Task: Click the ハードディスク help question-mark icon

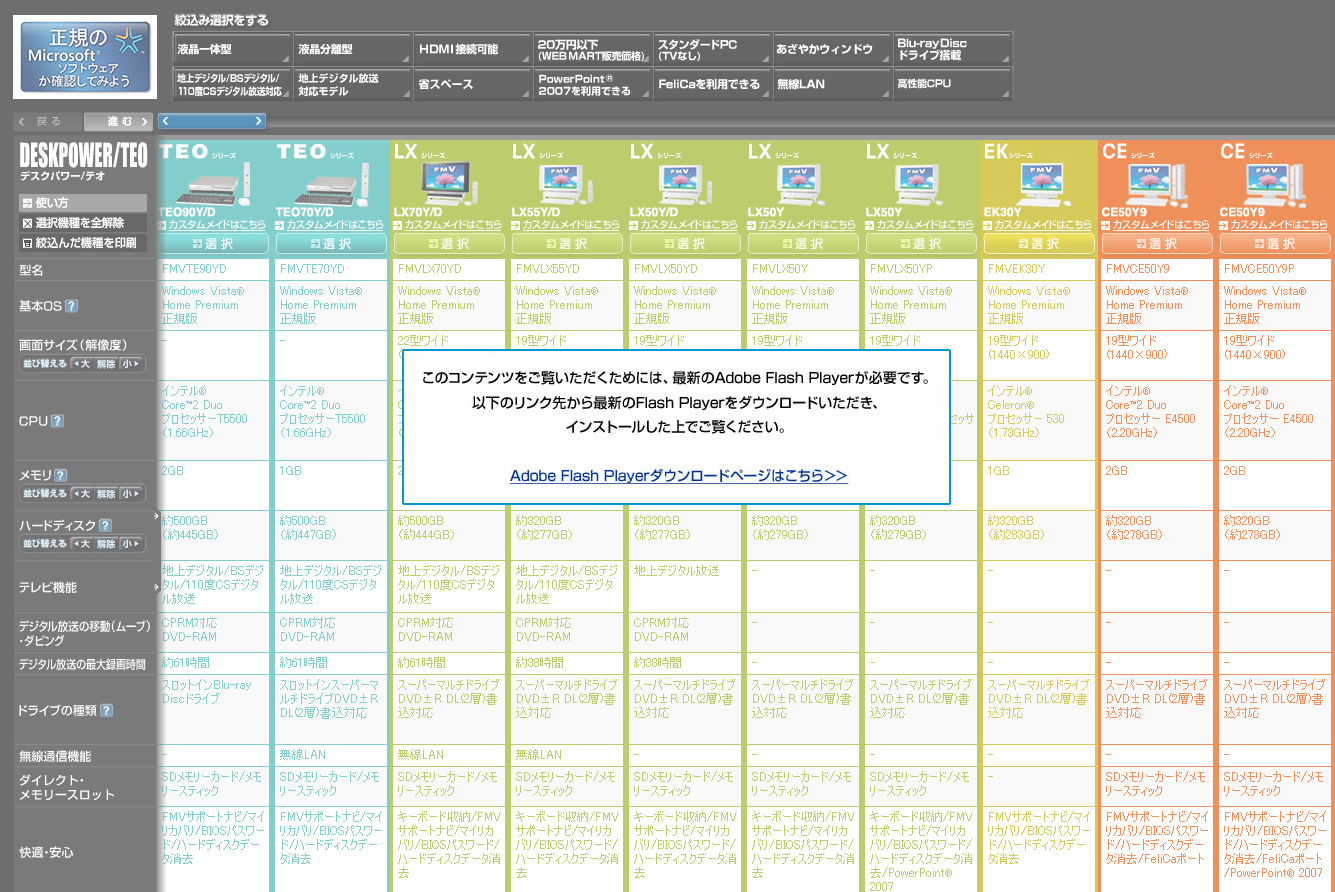Action: tap(105, 525)
